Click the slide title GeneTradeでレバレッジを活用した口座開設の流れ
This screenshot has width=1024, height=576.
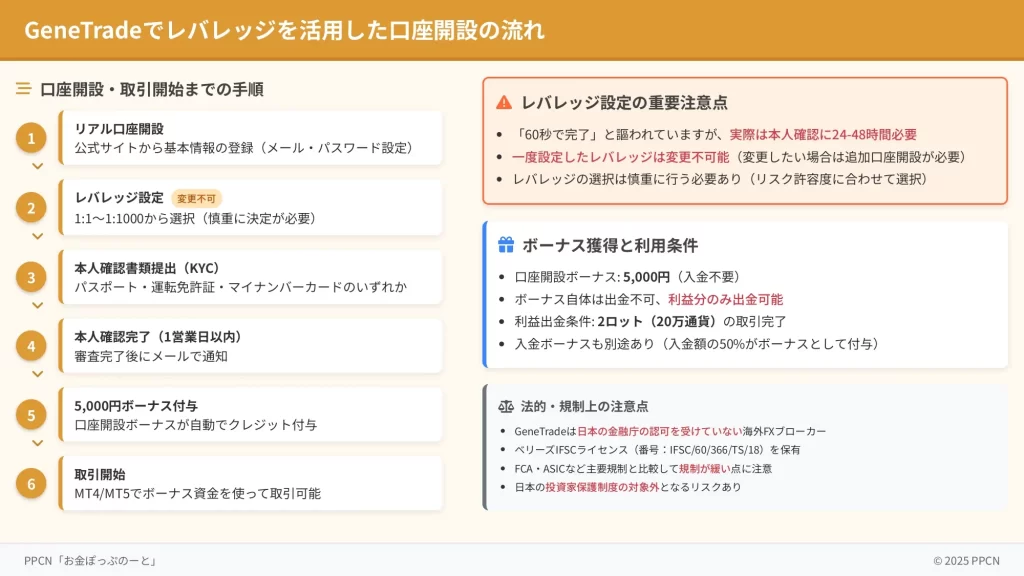(x=284, y=30)
